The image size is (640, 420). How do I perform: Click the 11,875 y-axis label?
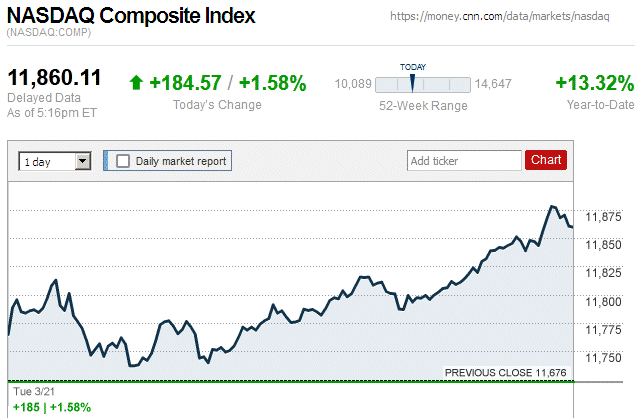[x=603, y=216]
